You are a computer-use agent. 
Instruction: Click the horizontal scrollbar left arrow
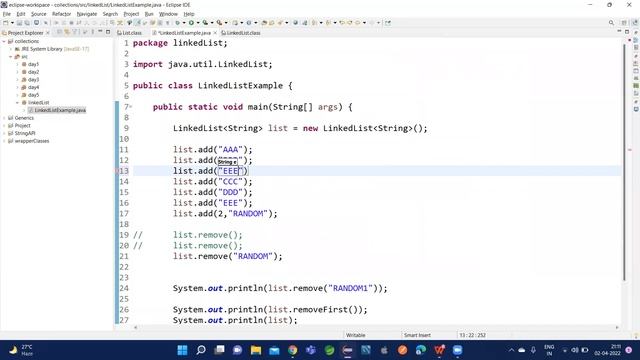coord(136,327)
